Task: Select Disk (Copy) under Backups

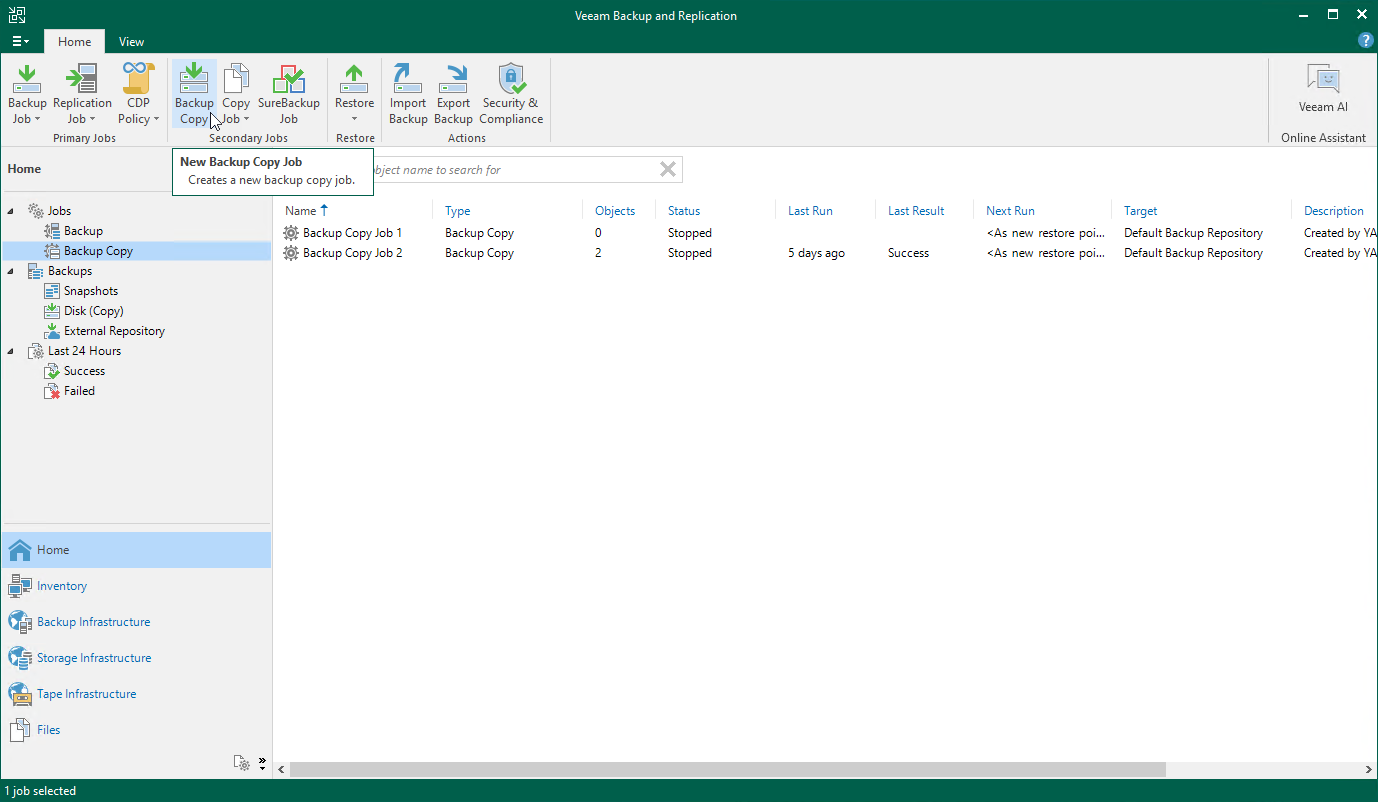Action: coord(93,311)
